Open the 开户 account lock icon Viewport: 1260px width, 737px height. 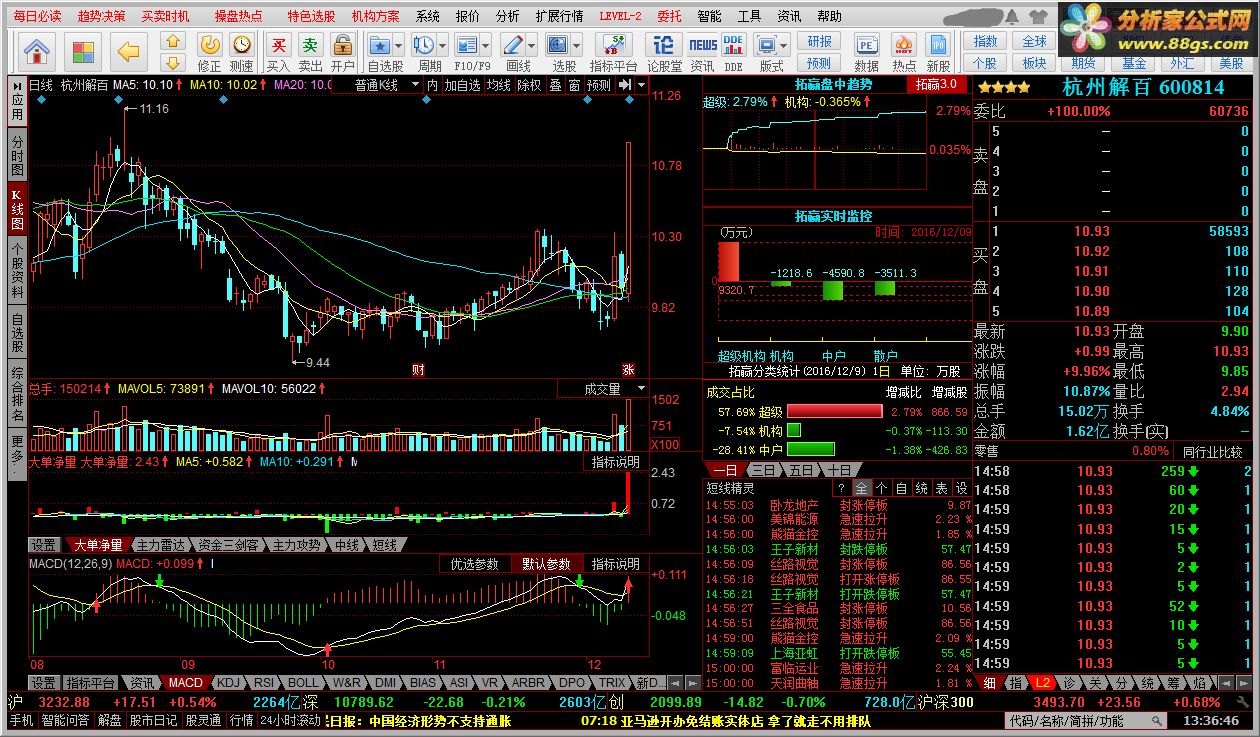tap(343, 51)
